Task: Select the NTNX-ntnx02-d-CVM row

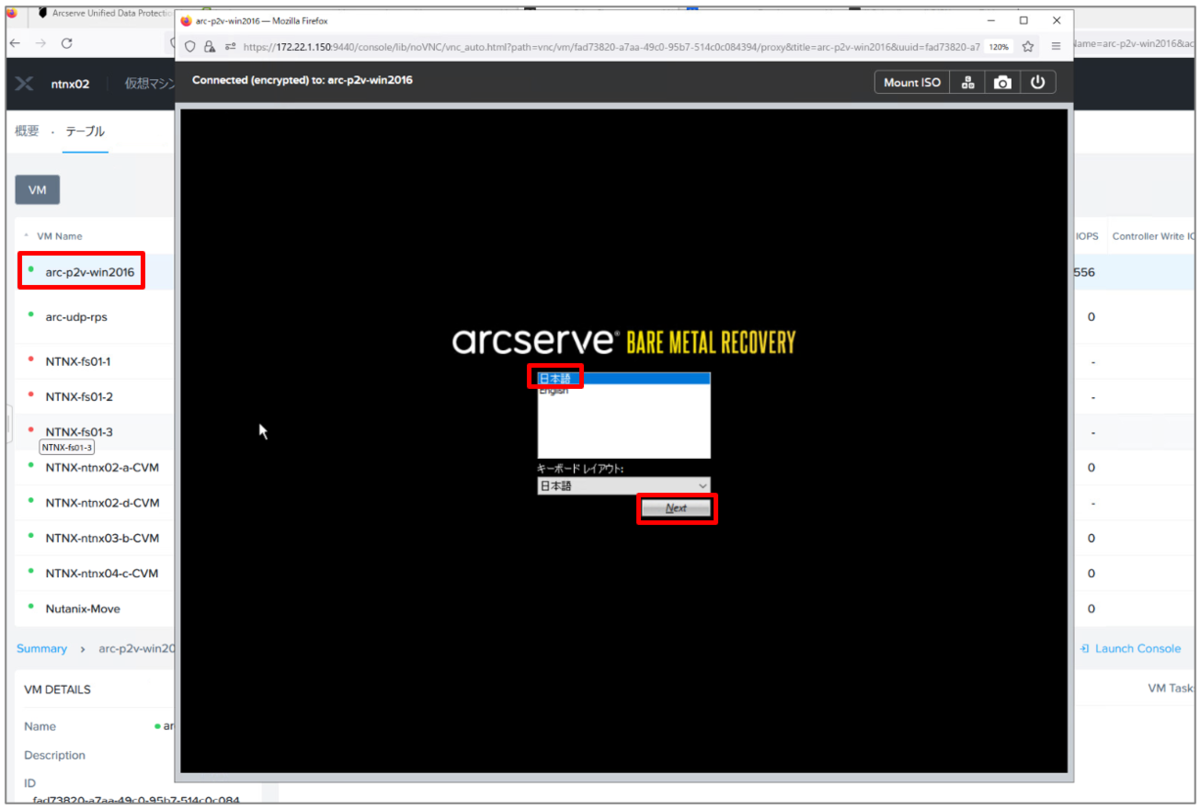Action: tap(102, 503)
